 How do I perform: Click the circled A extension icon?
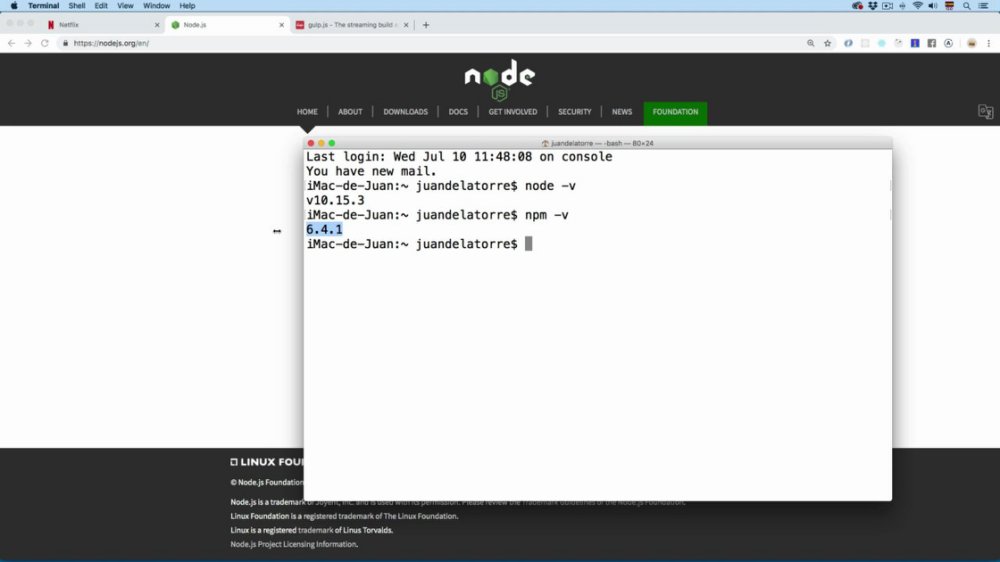click(948, 43)
